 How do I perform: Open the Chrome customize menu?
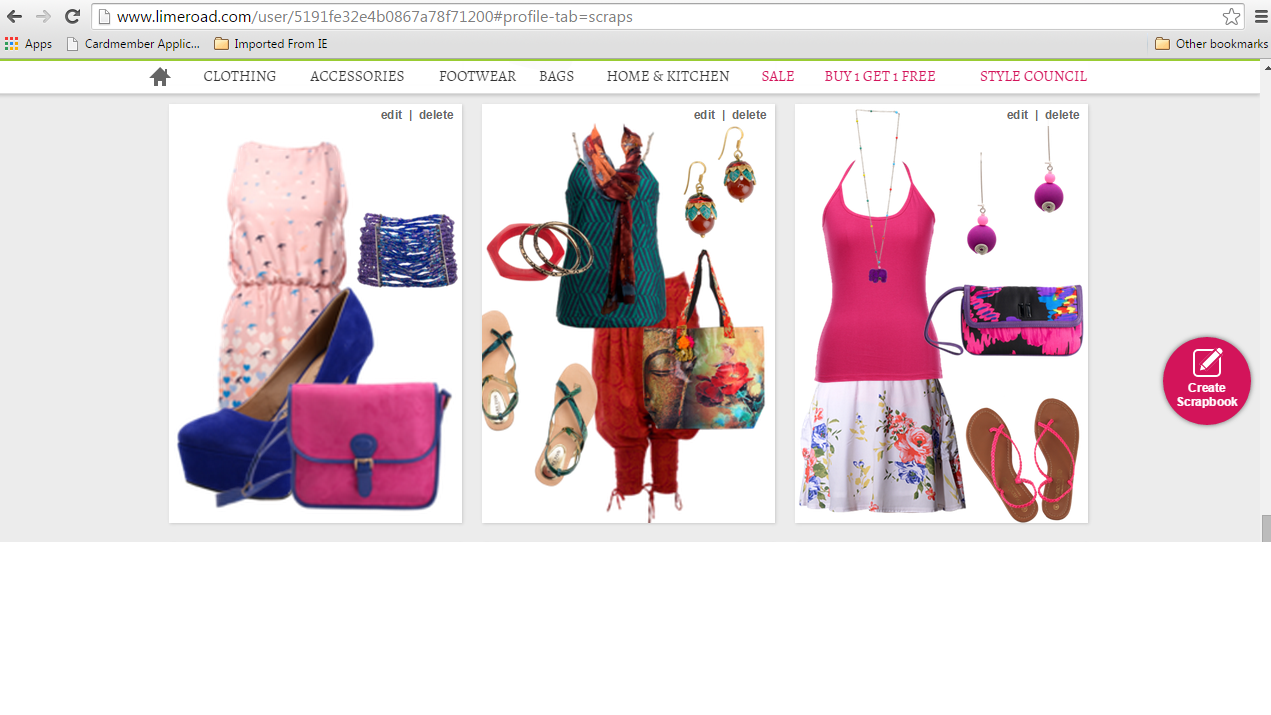tap(1259, 16)
